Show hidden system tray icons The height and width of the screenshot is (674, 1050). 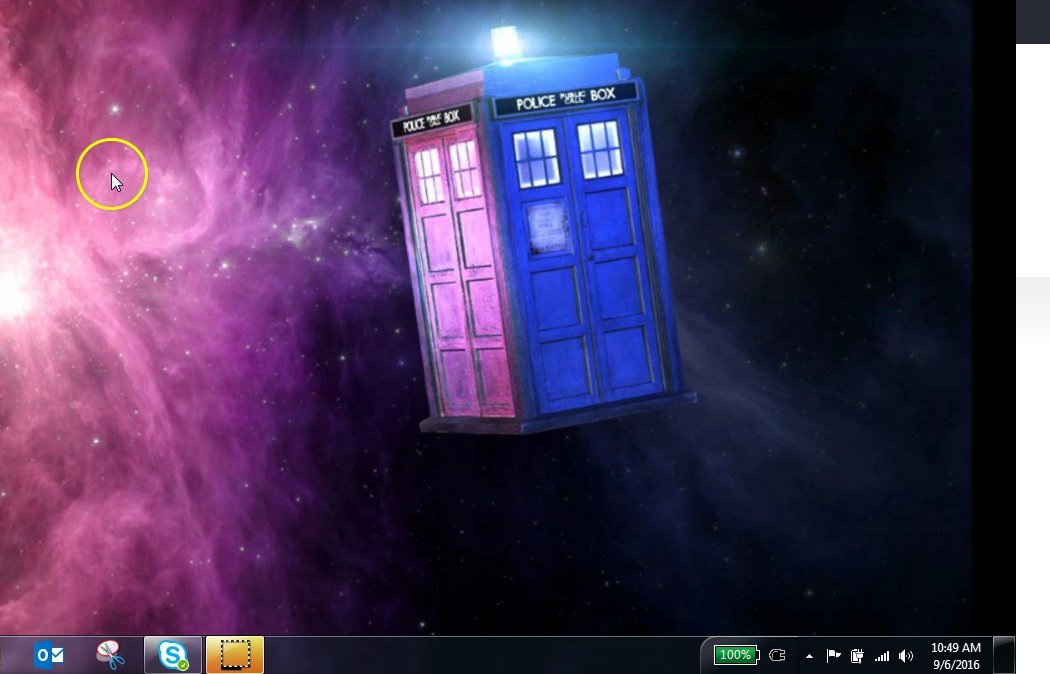(x=810, y=656)
